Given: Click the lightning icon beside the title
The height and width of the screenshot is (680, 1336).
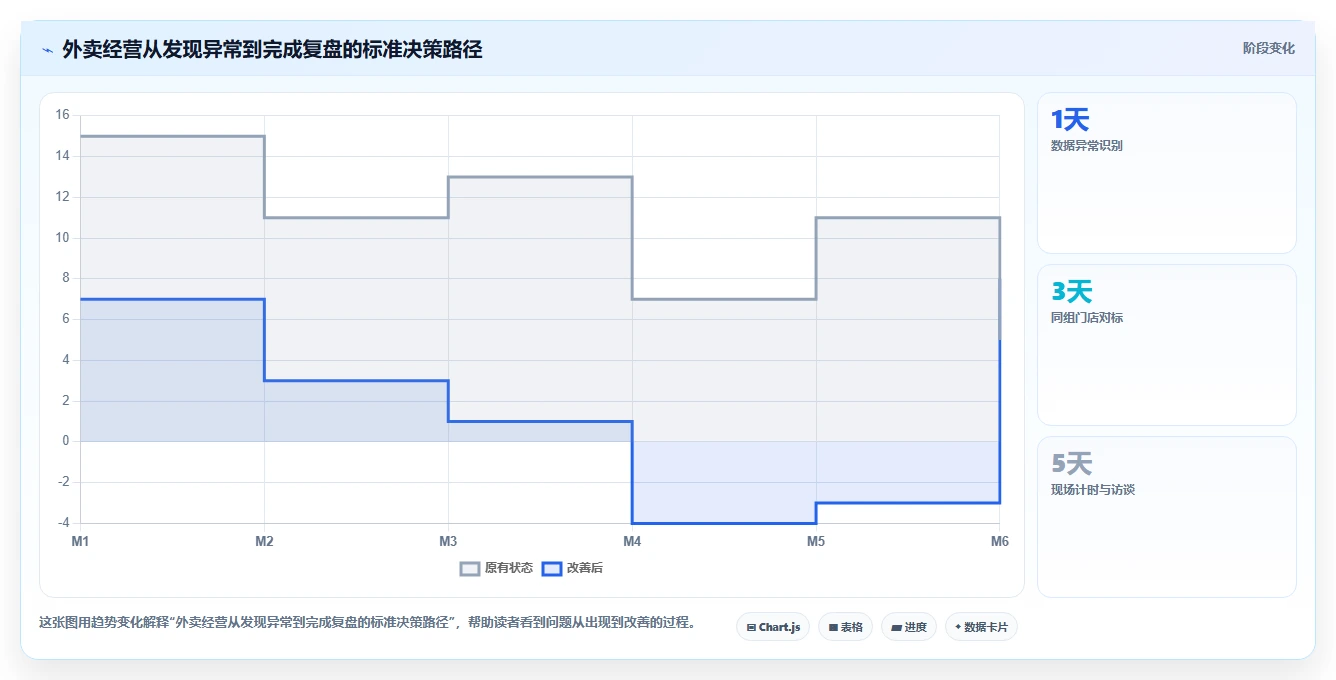Looking at the screenshot, I should (x=47, y=49).
